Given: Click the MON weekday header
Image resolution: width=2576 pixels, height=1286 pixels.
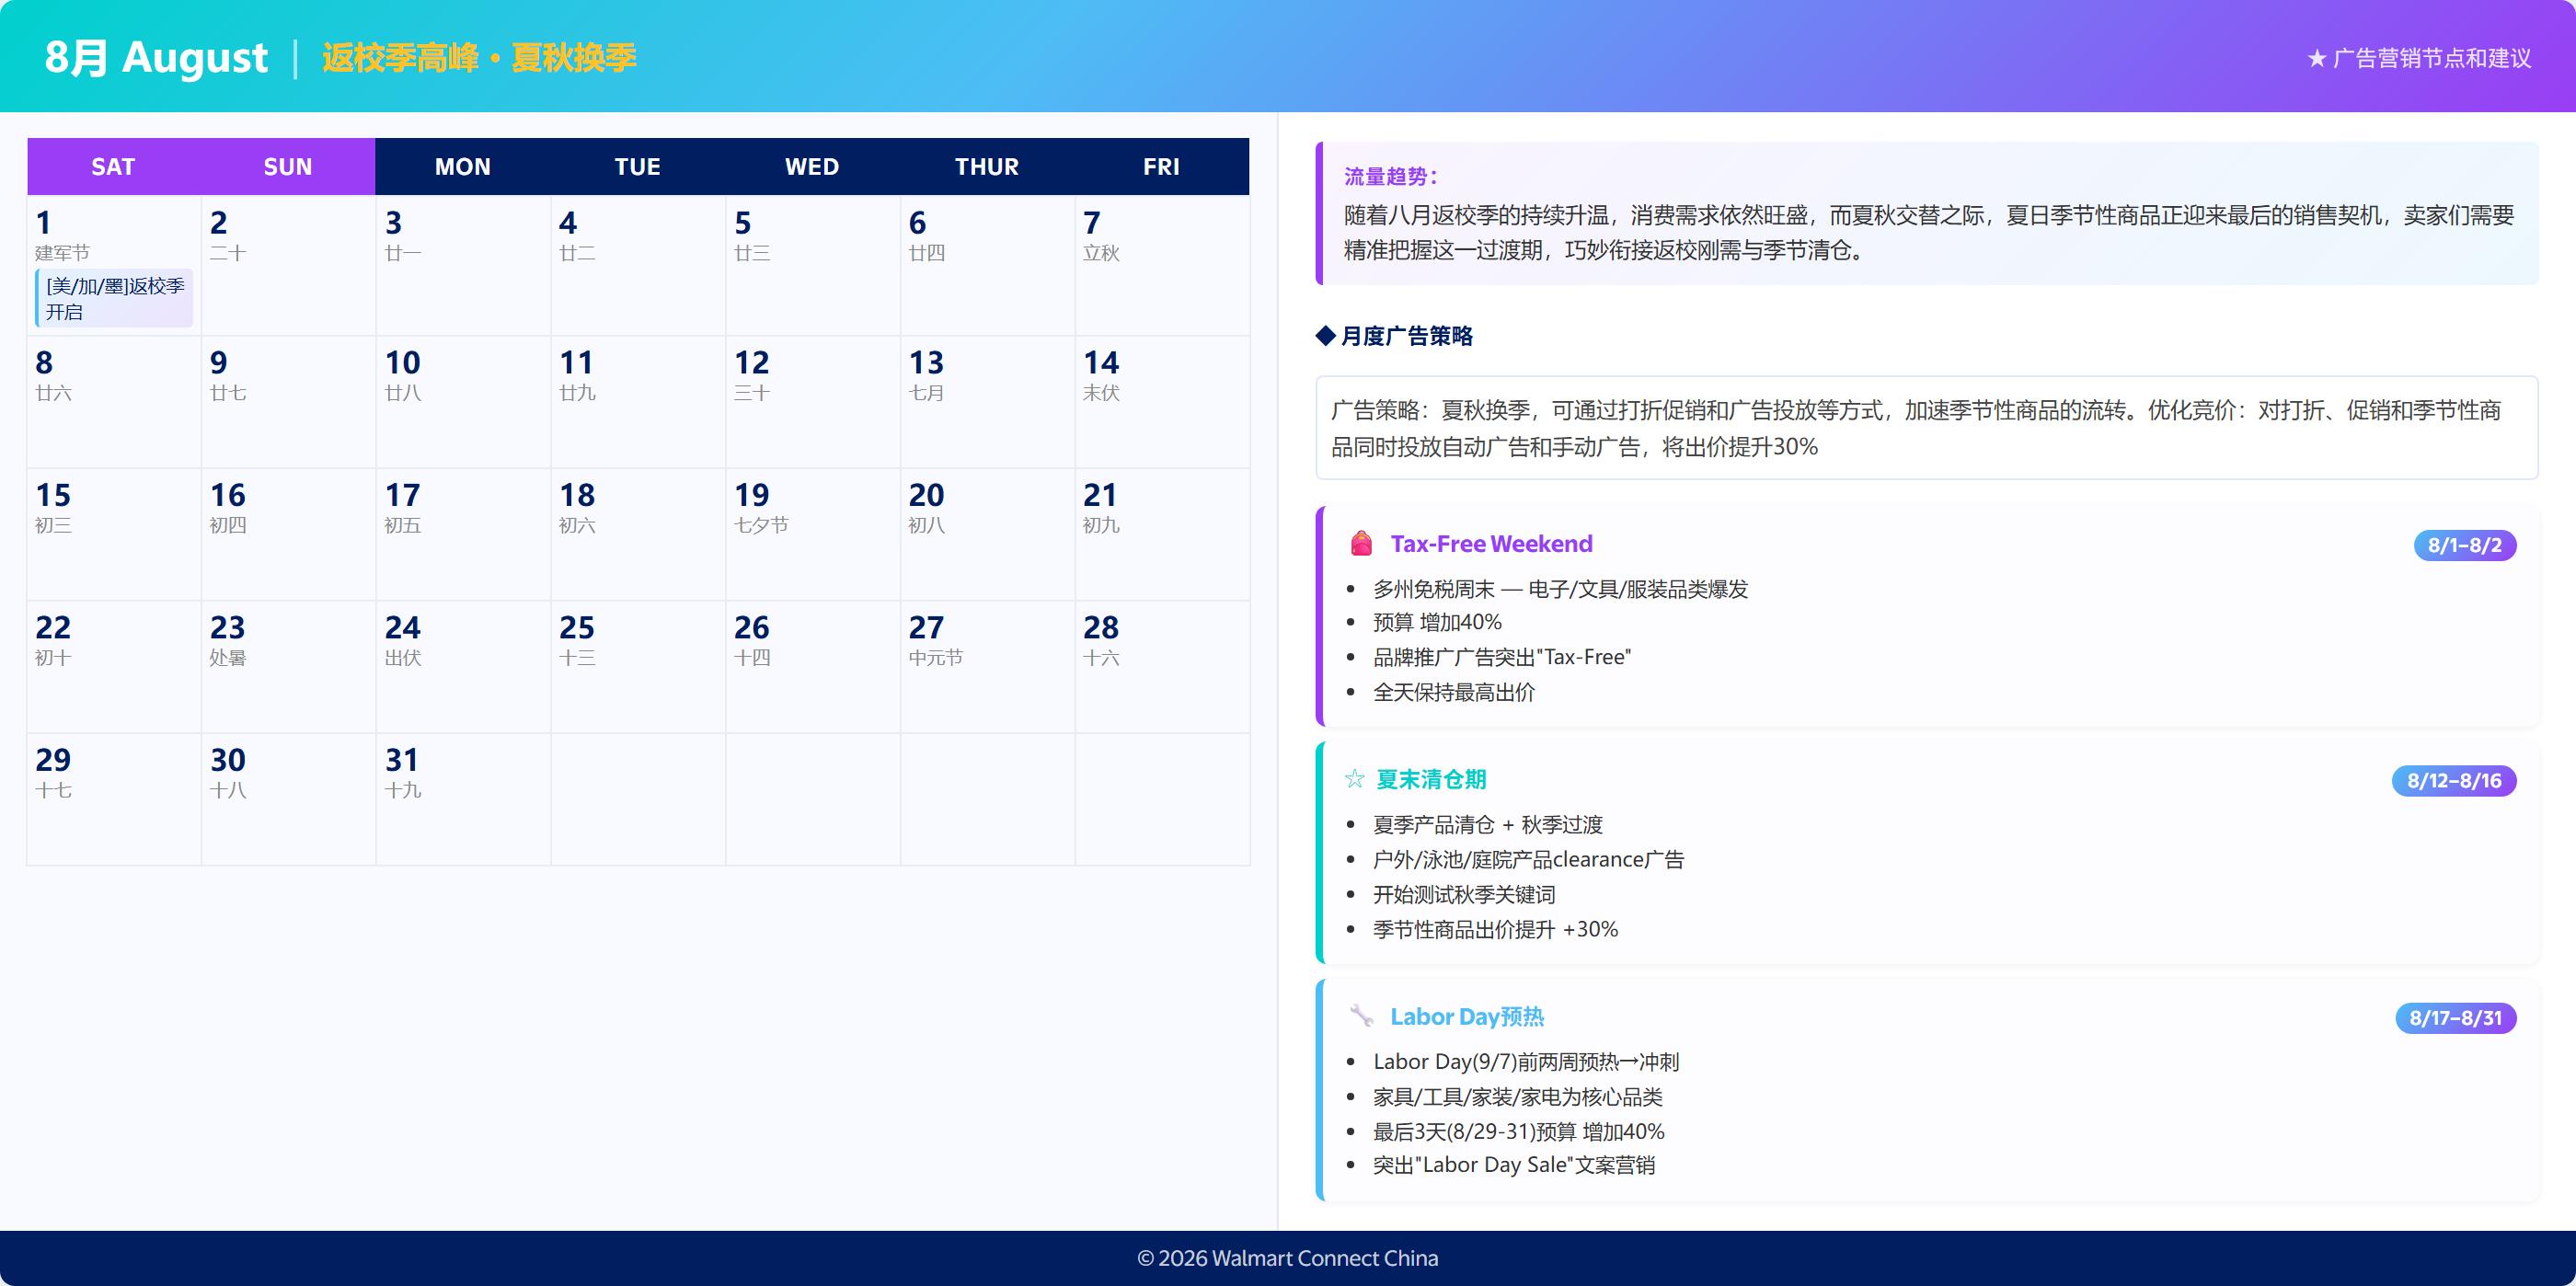Looking at the screenshot, I should (462, 166).
